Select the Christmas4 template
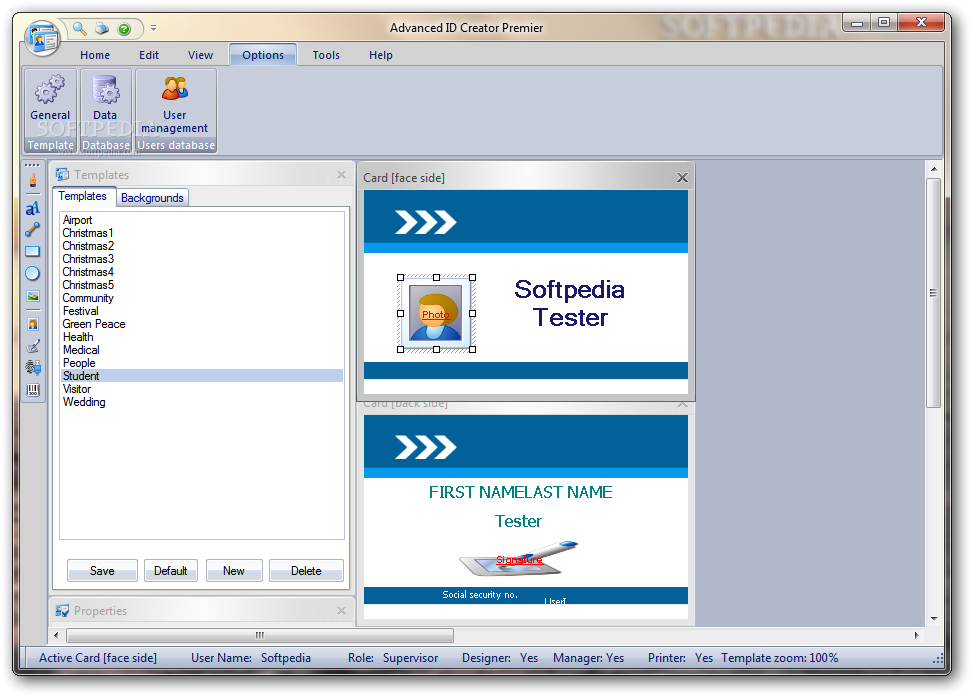The width and height of the screenshot is (972, 696). pyautogui.click(x=202, y=272)
